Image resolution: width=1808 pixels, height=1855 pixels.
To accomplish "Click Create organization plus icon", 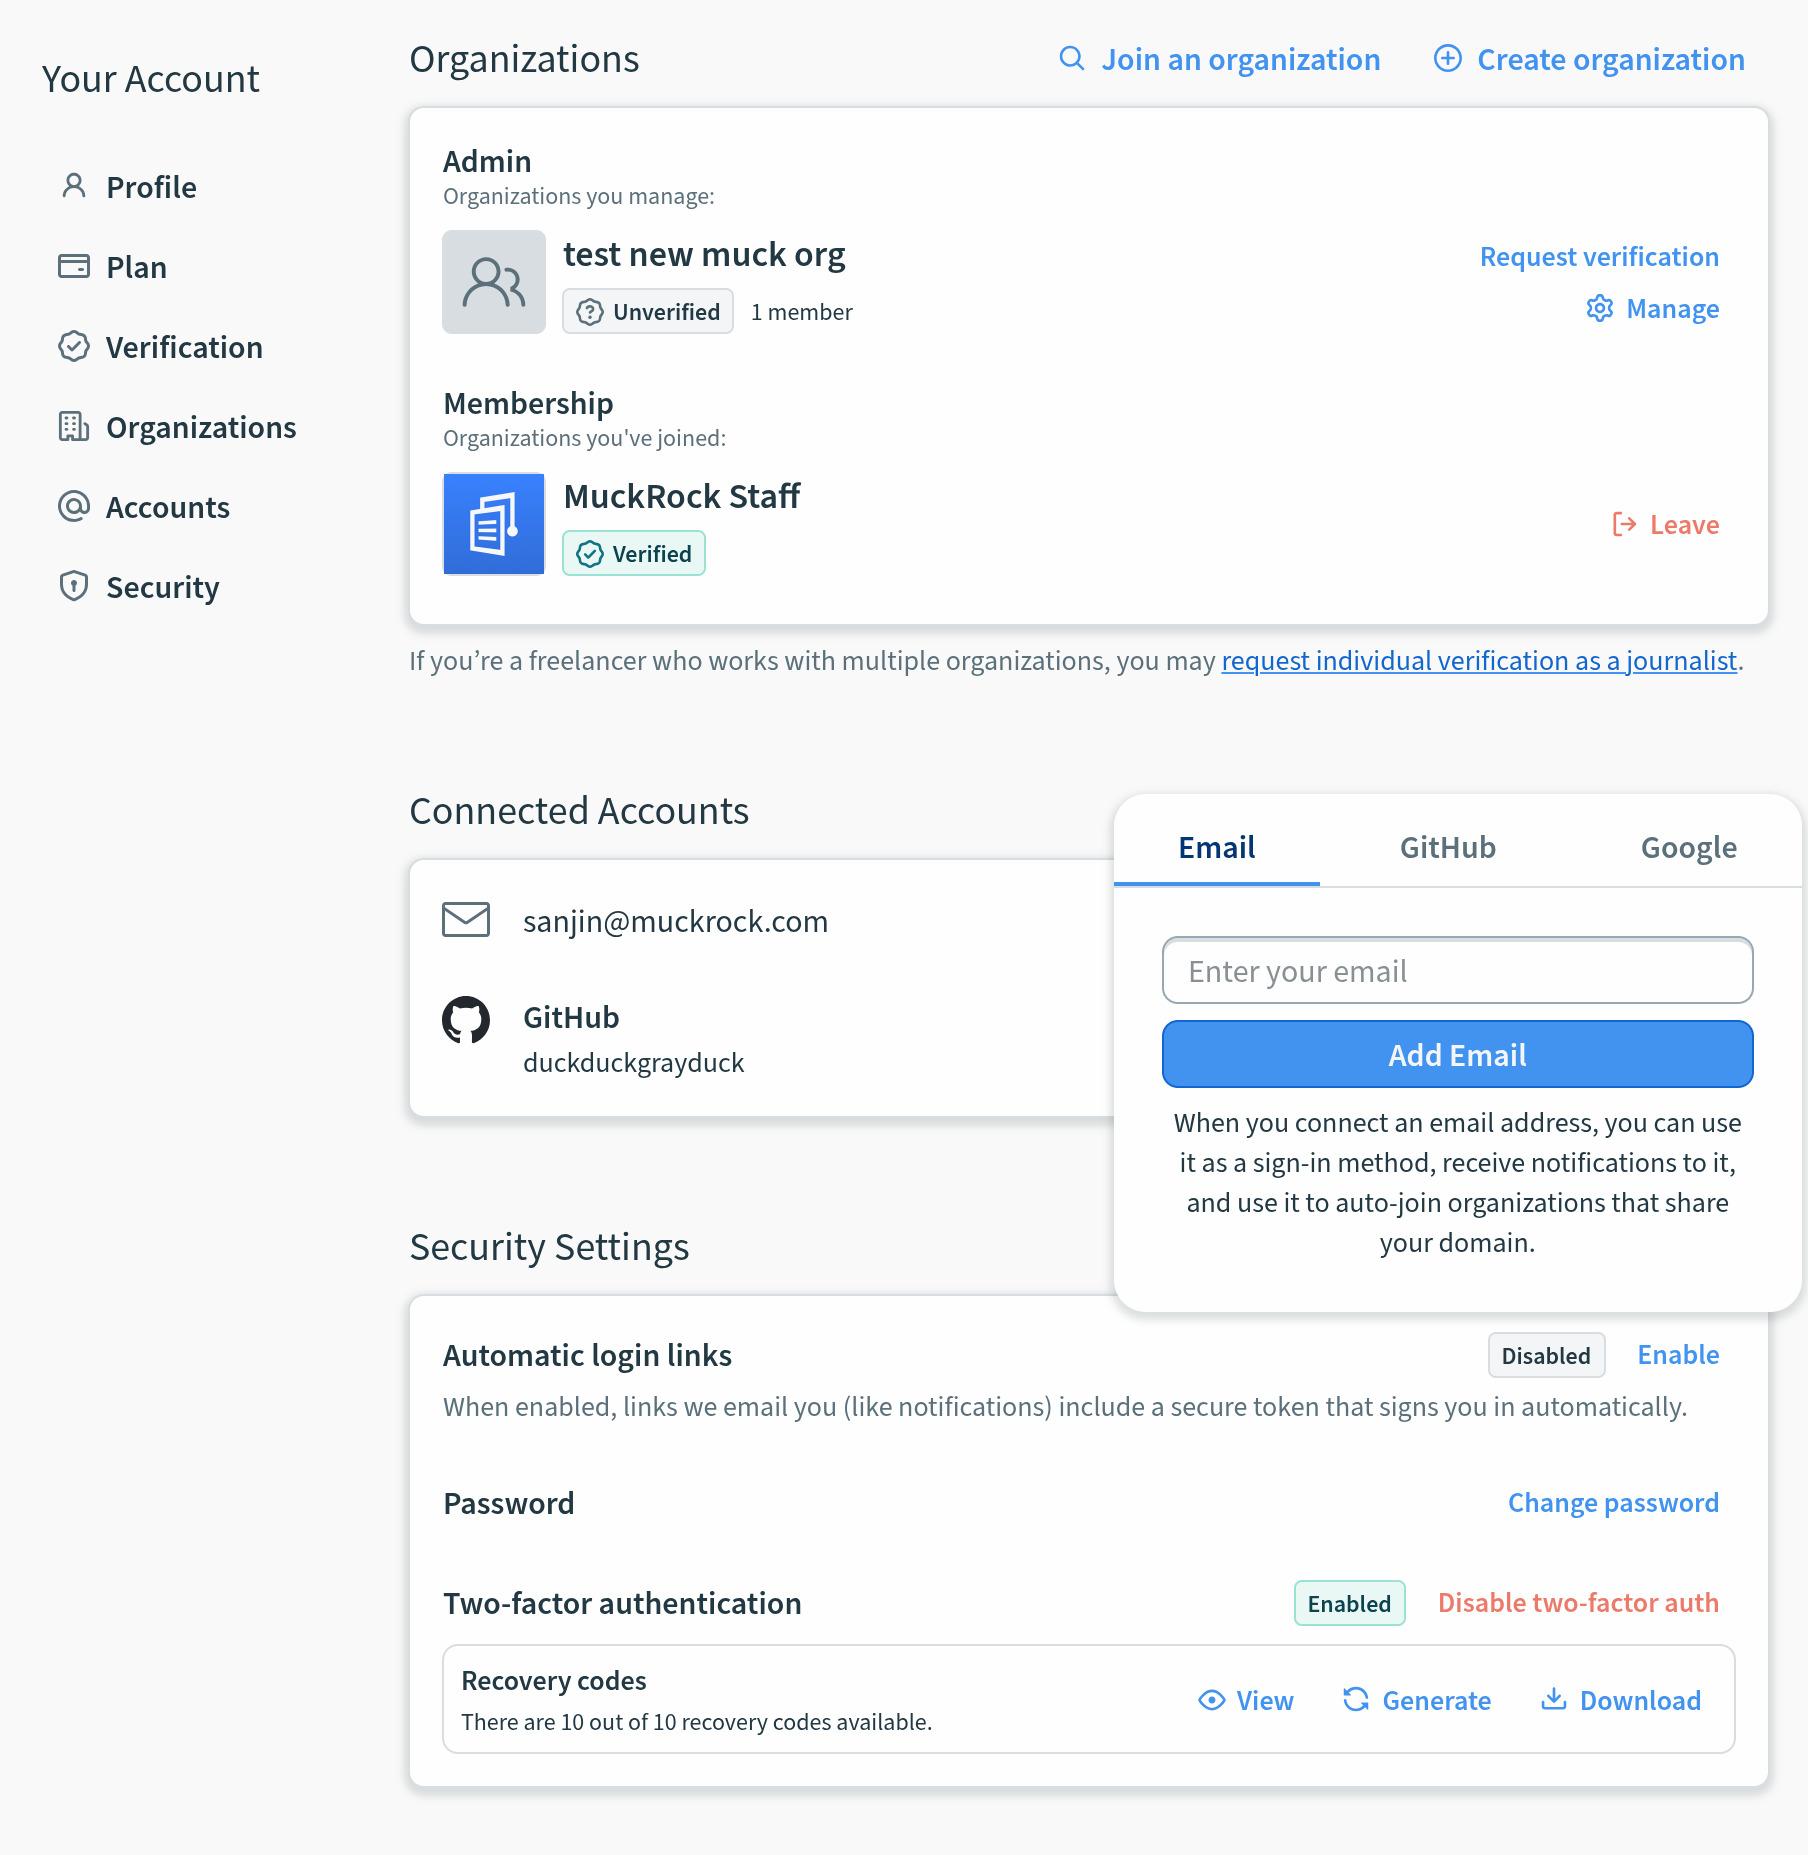I will (1448, 59).
